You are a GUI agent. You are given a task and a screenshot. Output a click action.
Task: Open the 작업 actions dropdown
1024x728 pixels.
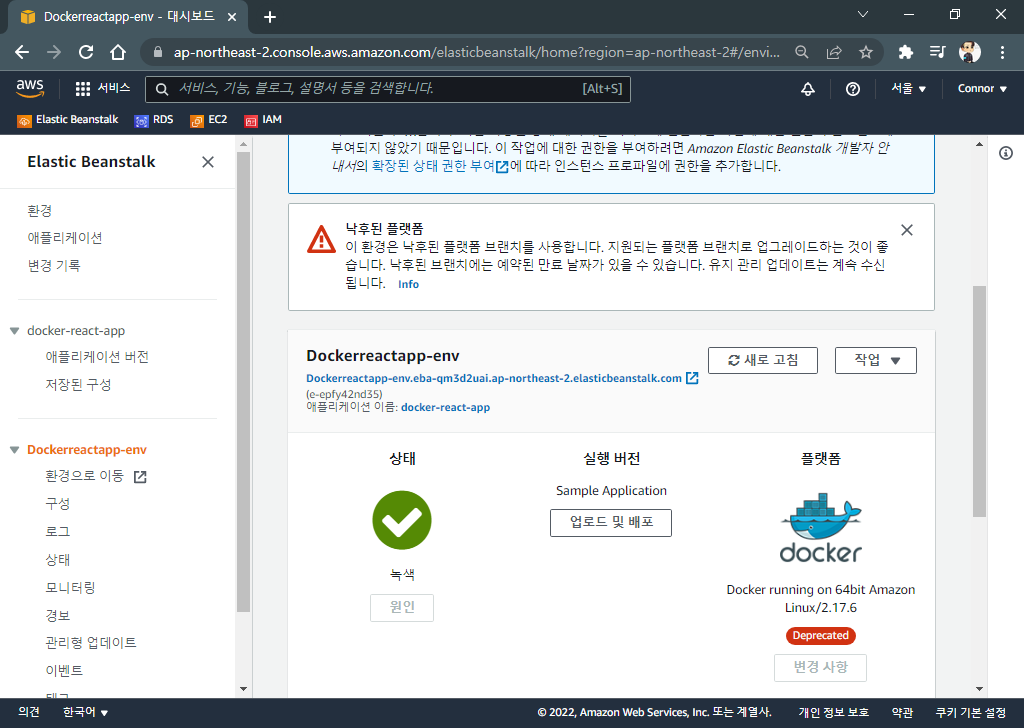click(876, 360)
